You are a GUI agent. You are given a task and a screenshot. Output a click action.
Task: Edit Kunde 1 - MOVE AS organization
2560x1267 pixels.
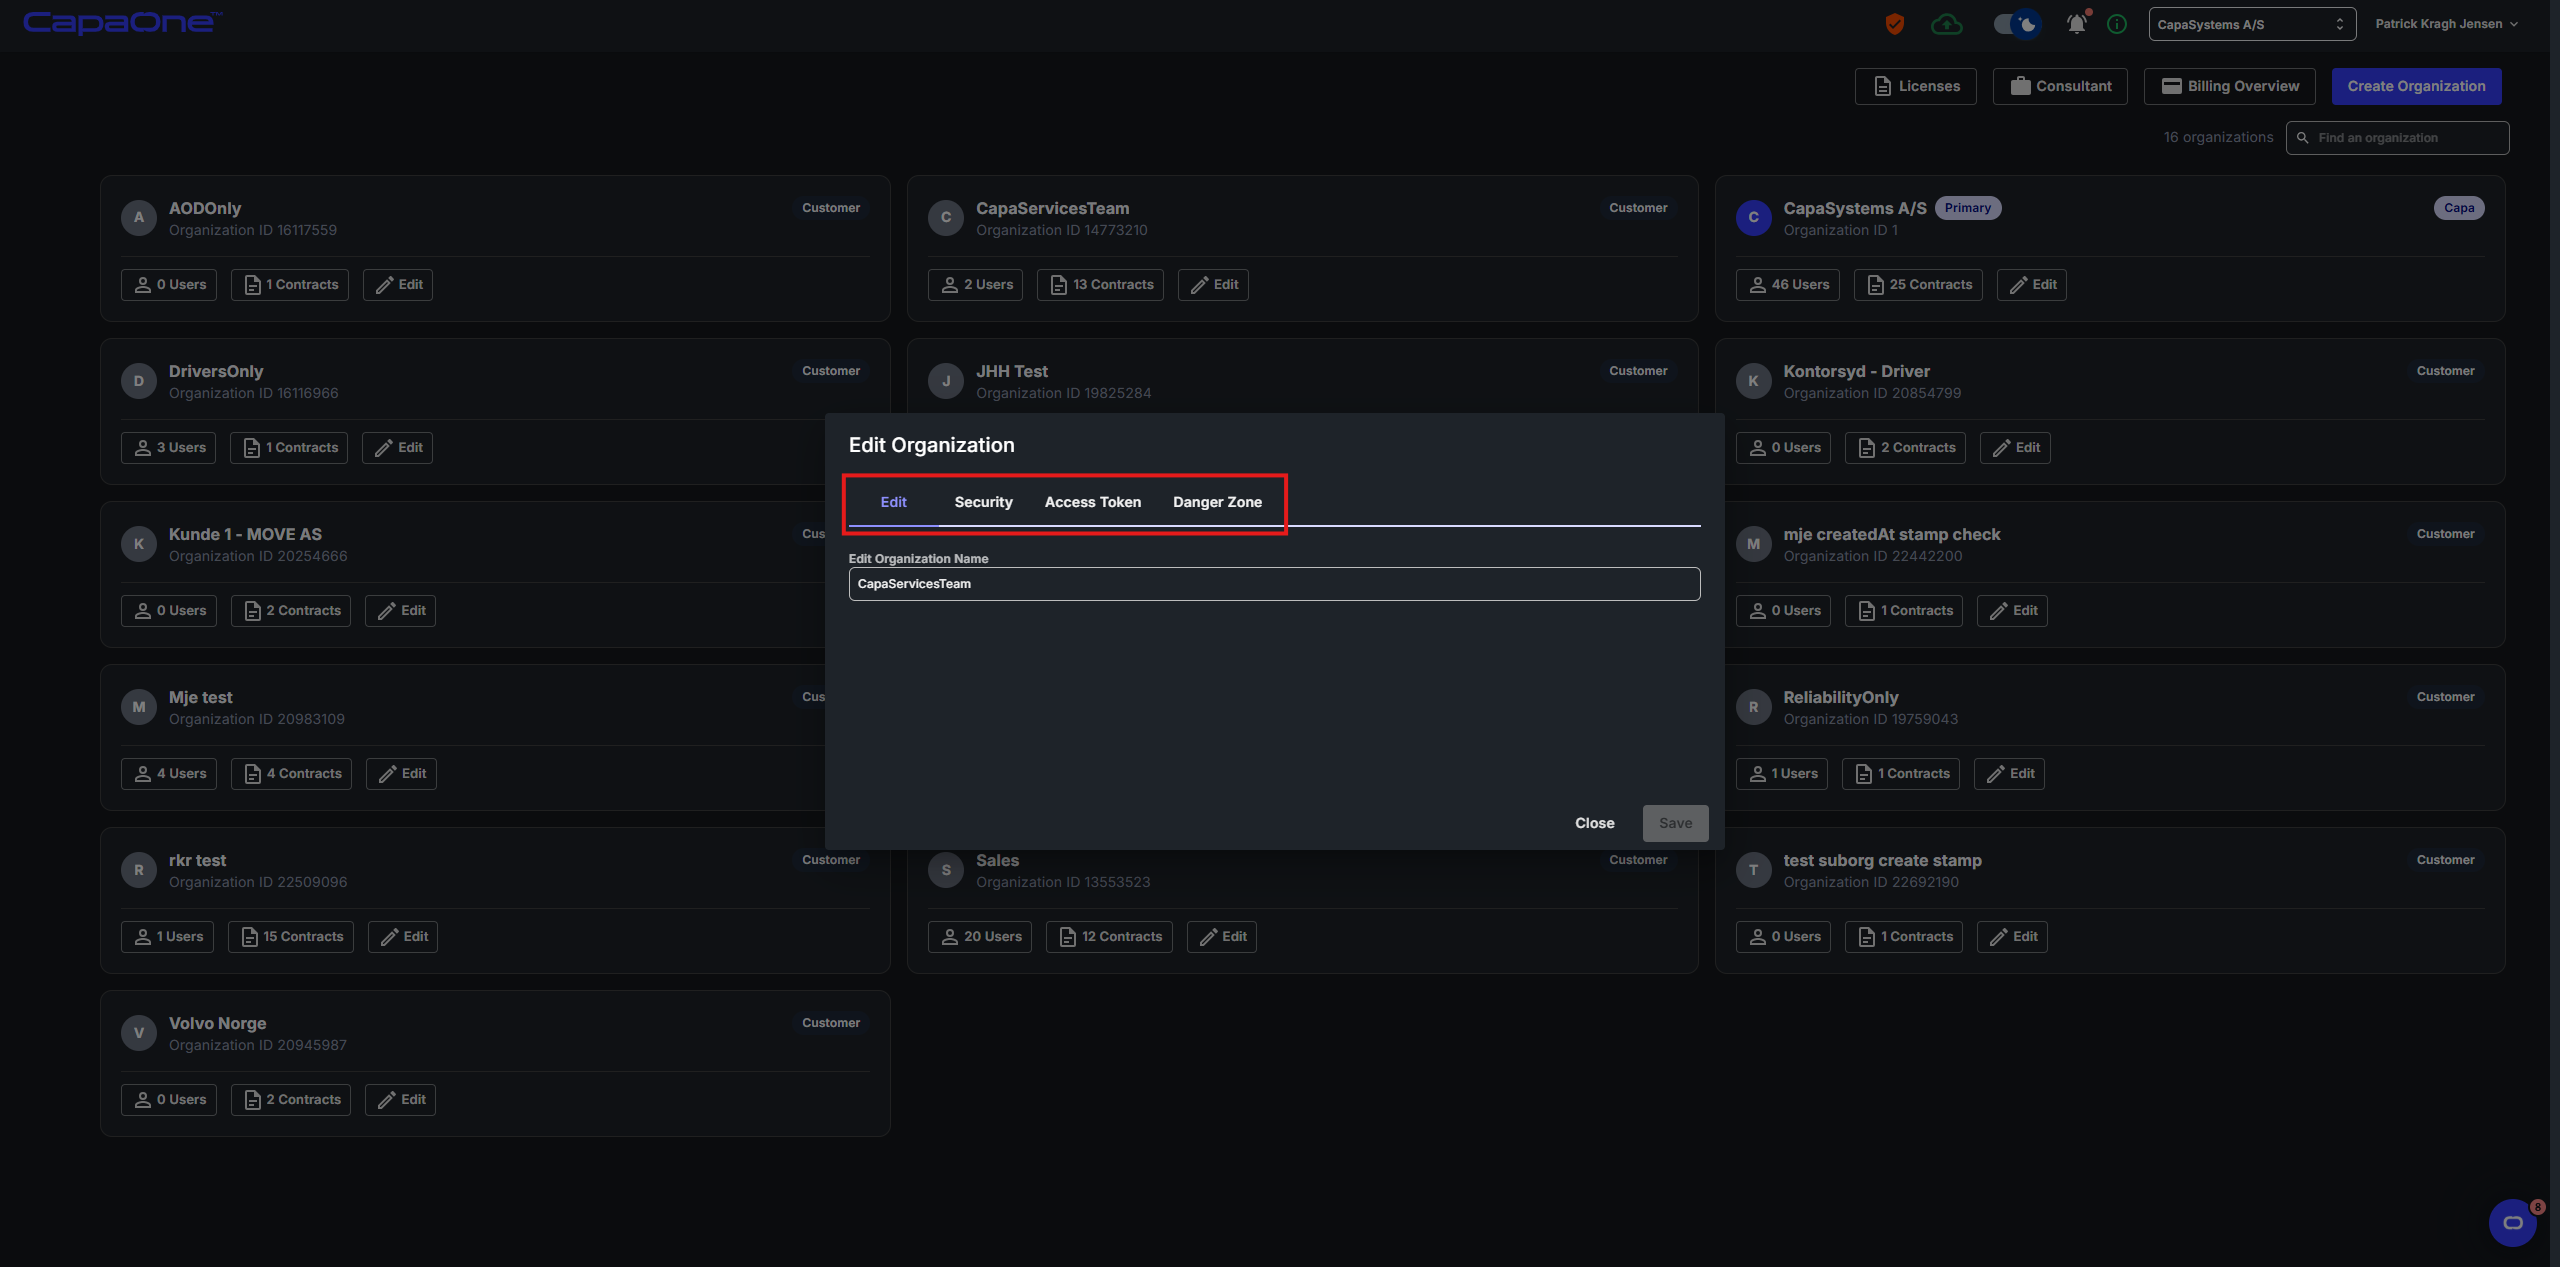pos(400,611)
